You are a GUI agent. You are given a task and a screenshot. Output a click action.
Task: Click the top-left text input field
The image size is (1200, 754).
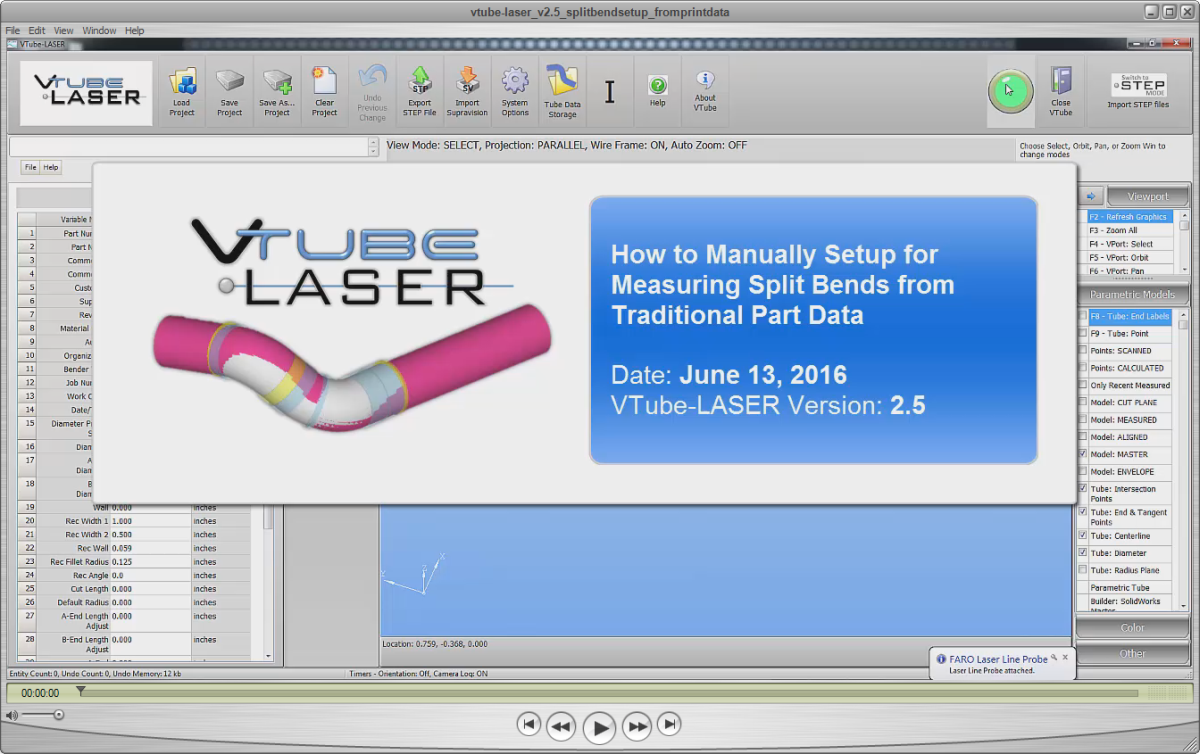(188, 147)
